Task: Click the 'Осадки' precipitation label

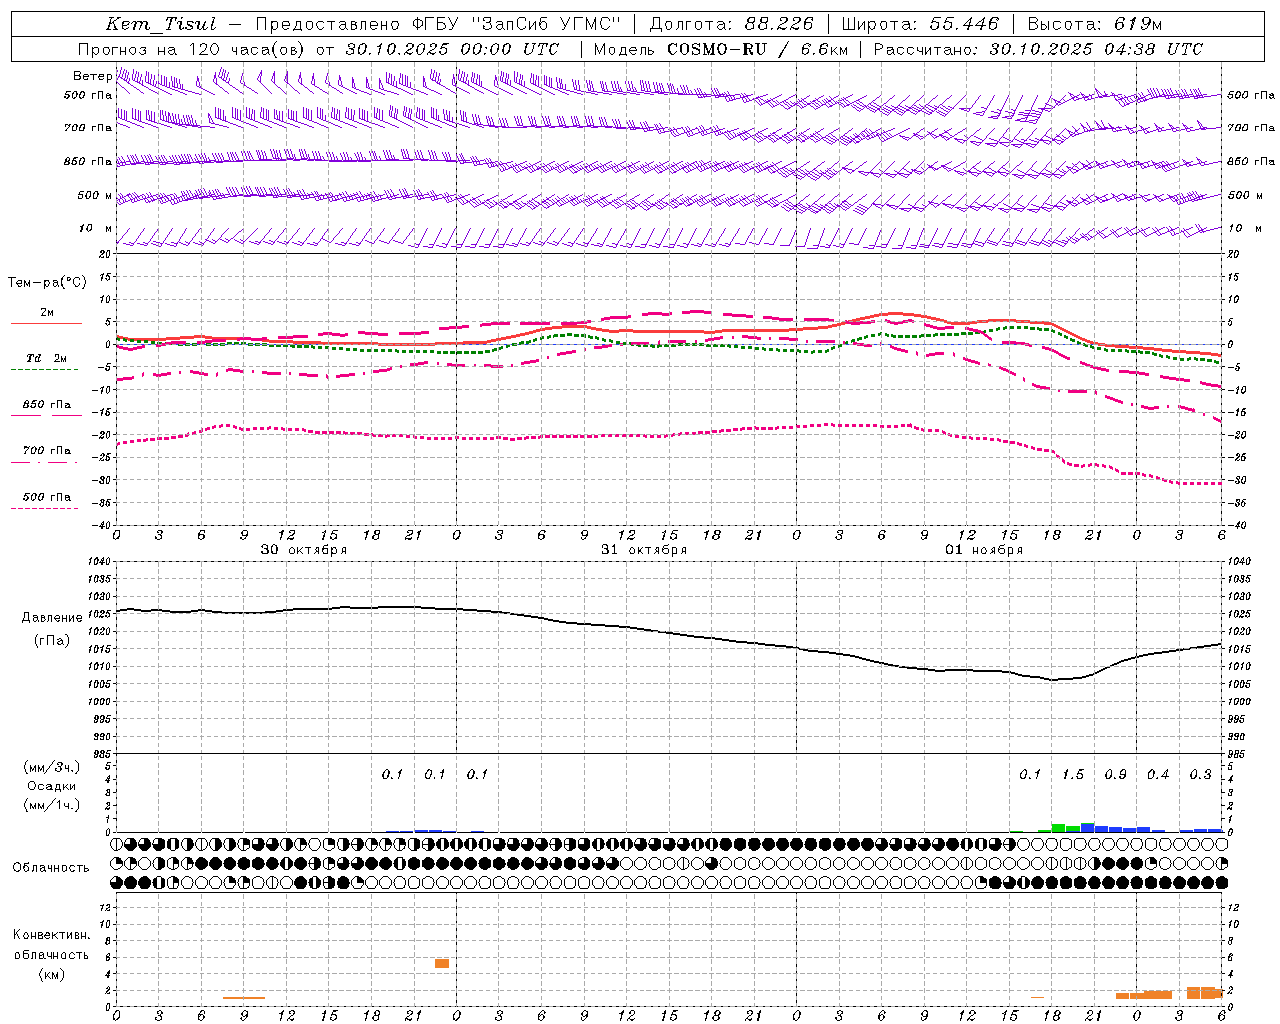Action: pyautogui.click(x=51, y=786)
